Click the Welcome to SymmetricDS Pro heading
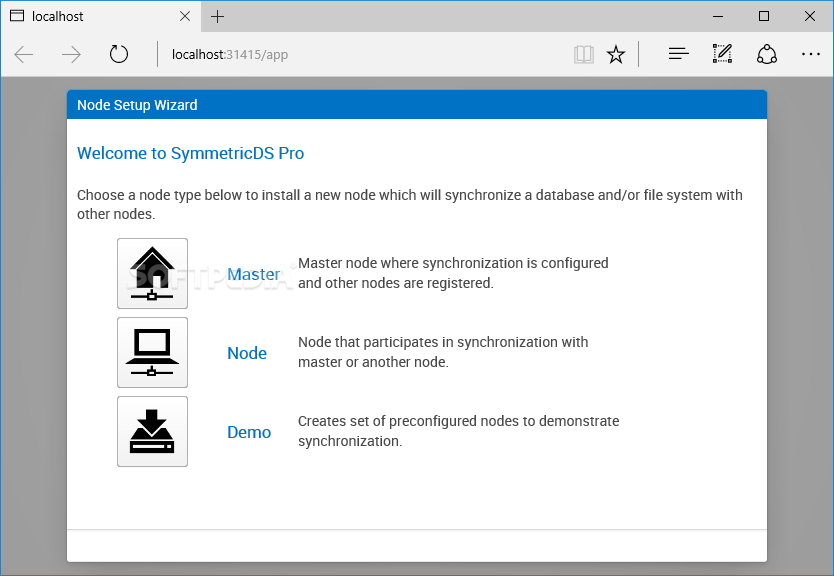 pos(190,153)
